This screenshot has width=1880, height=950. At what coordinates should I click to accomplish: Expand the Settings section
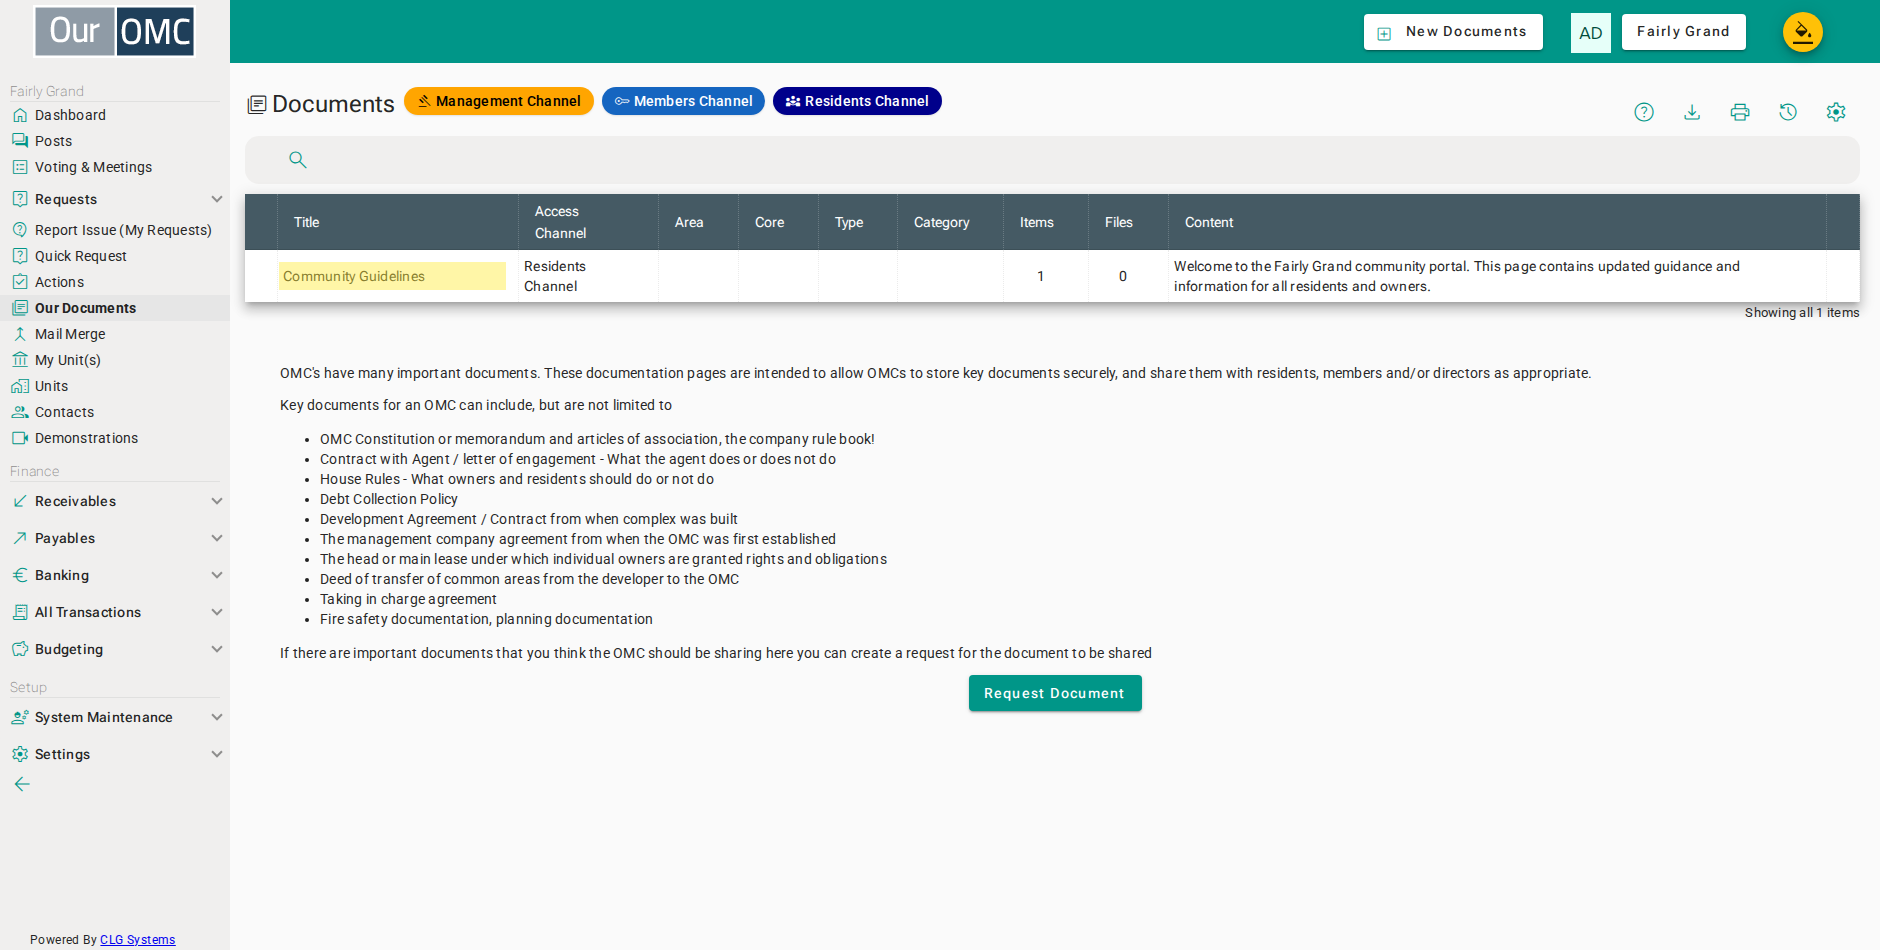115,754
